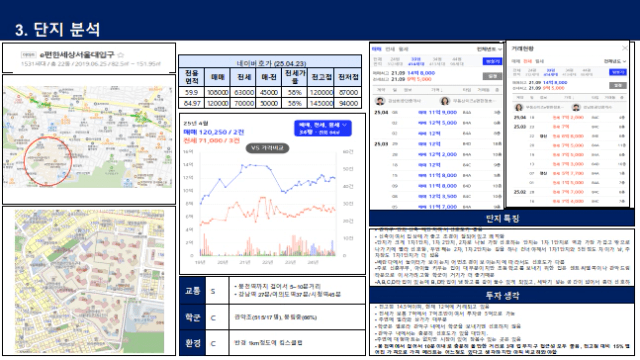Viewport: 640px width, 360px height.
Task: Click the blue button in left panel's size row
Action: click(492, 61)
